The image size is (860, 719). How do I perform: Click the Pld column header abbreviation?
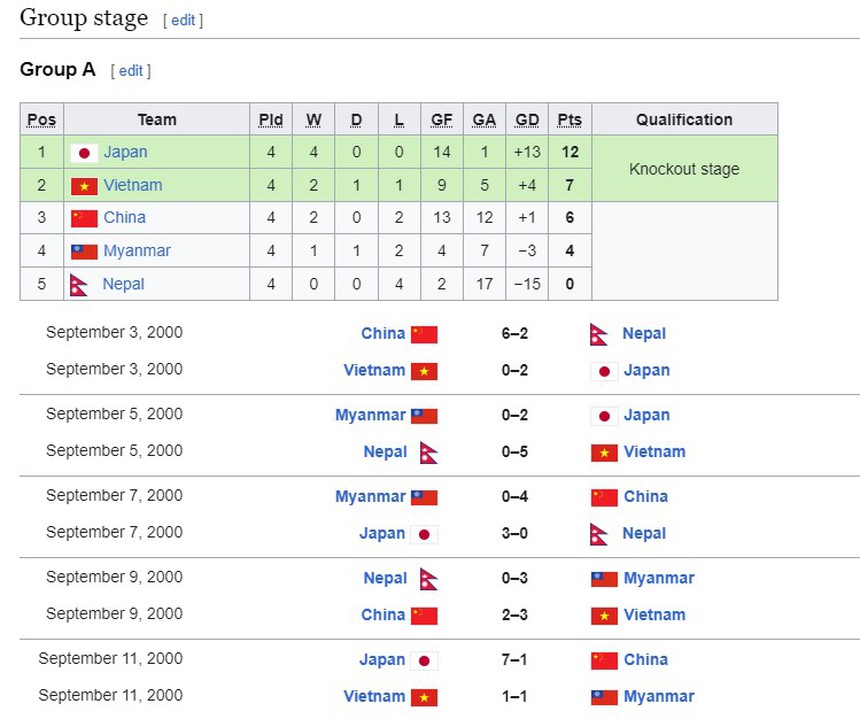coord(270,120)
